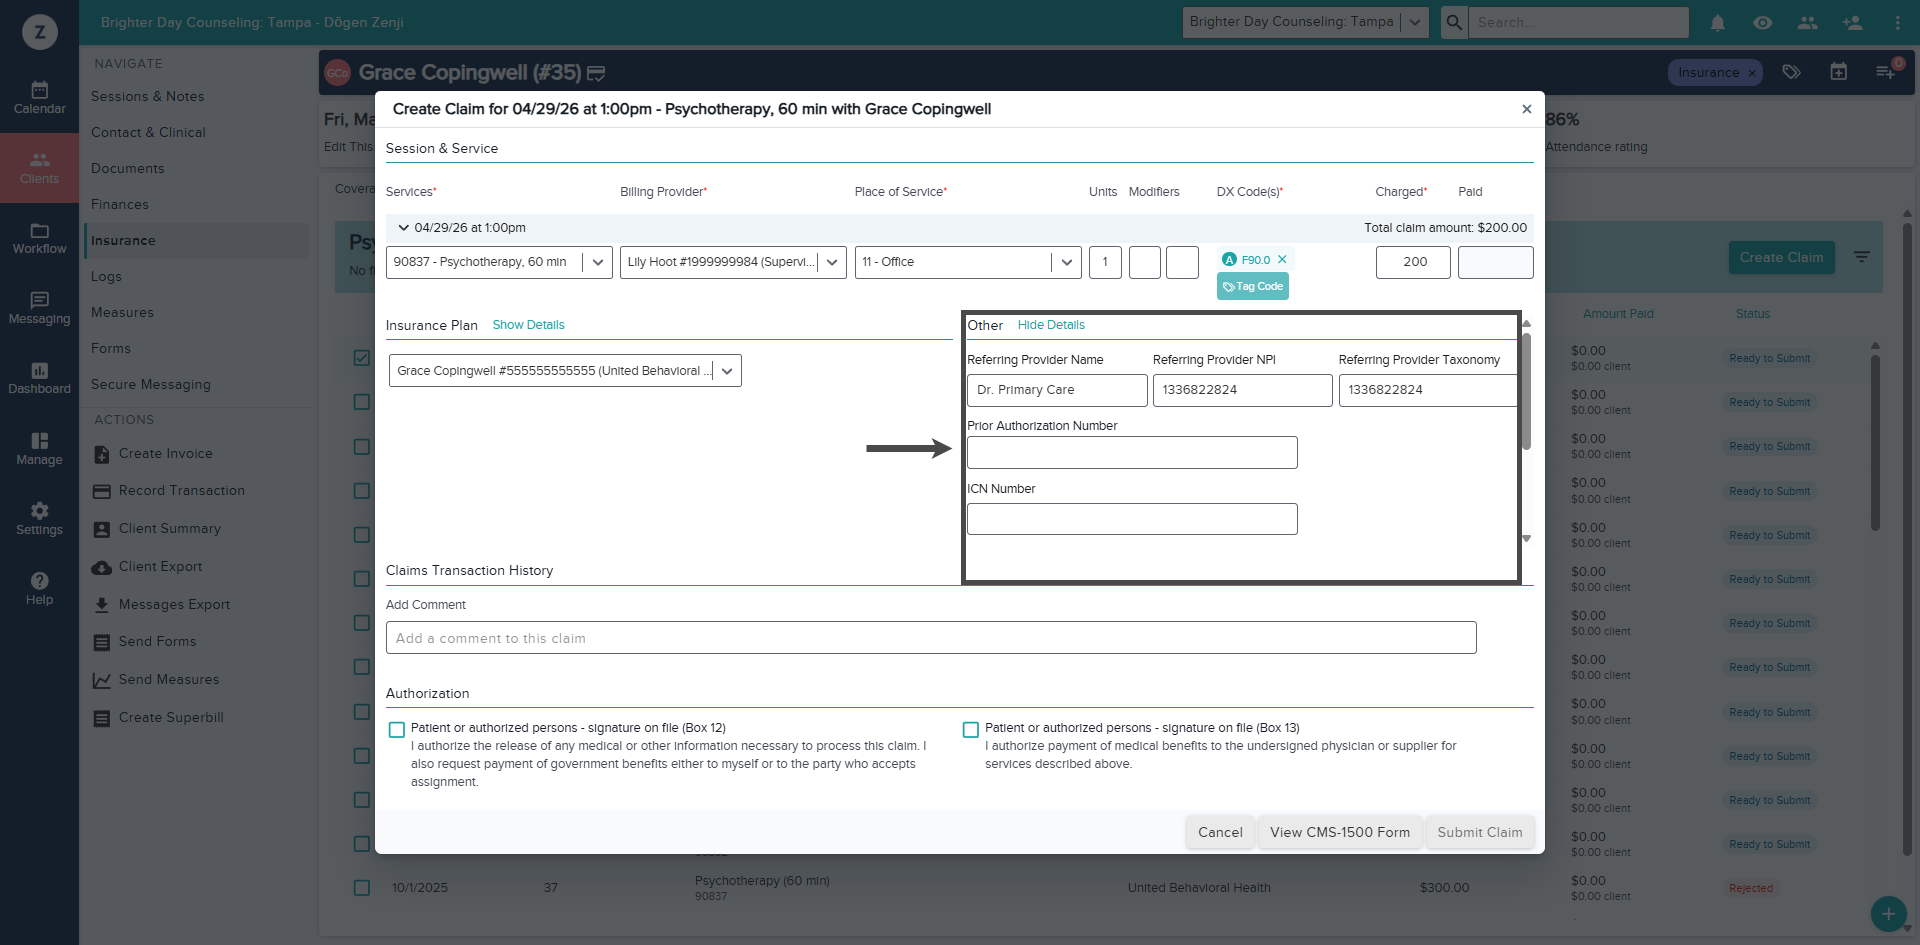Open the Services dropdown 90837
The width and height of the screenshot is (1920, 945).
coord(499,262)
